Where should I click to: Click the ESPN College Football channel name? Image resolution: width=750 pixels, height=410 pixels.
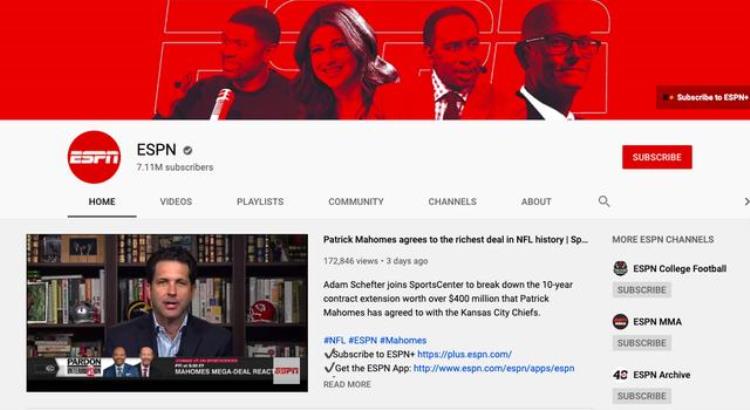point(680,269)
